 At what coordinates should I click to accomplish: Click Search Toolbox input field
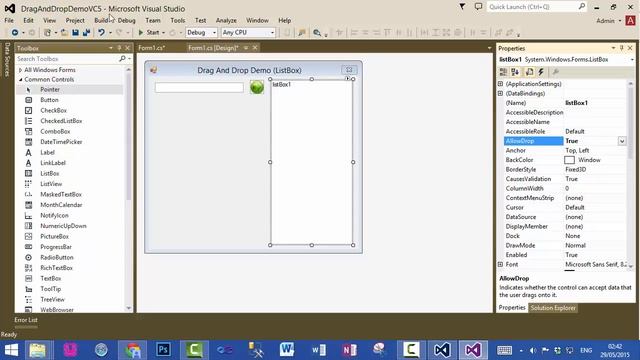click(x=67, y=59)
